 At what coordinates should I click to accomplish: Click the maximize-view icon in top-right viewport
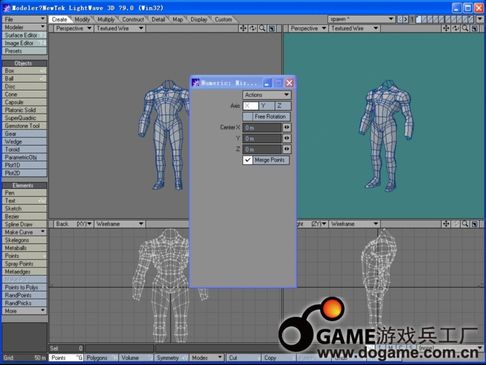tap(475, 28)
